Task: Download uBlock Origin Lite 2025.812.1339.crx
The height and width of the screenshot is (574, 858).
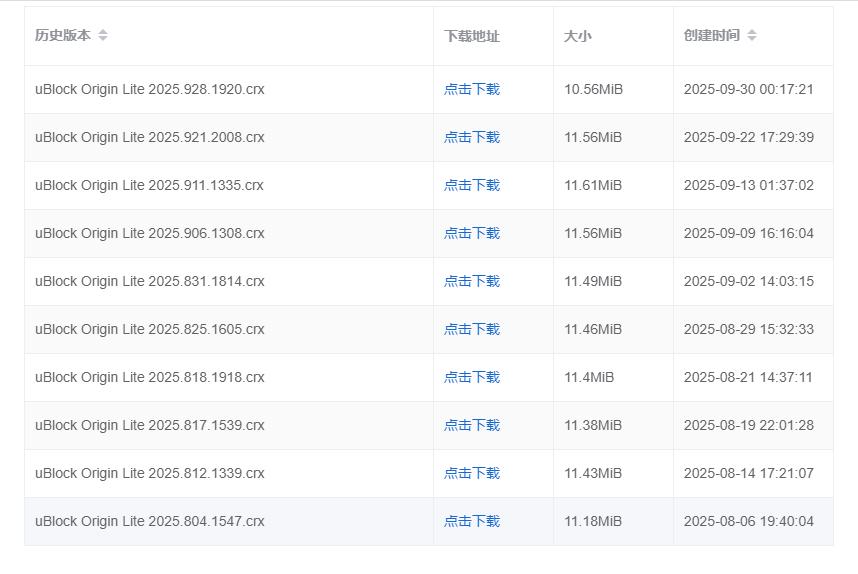Action: coord(472,473)
